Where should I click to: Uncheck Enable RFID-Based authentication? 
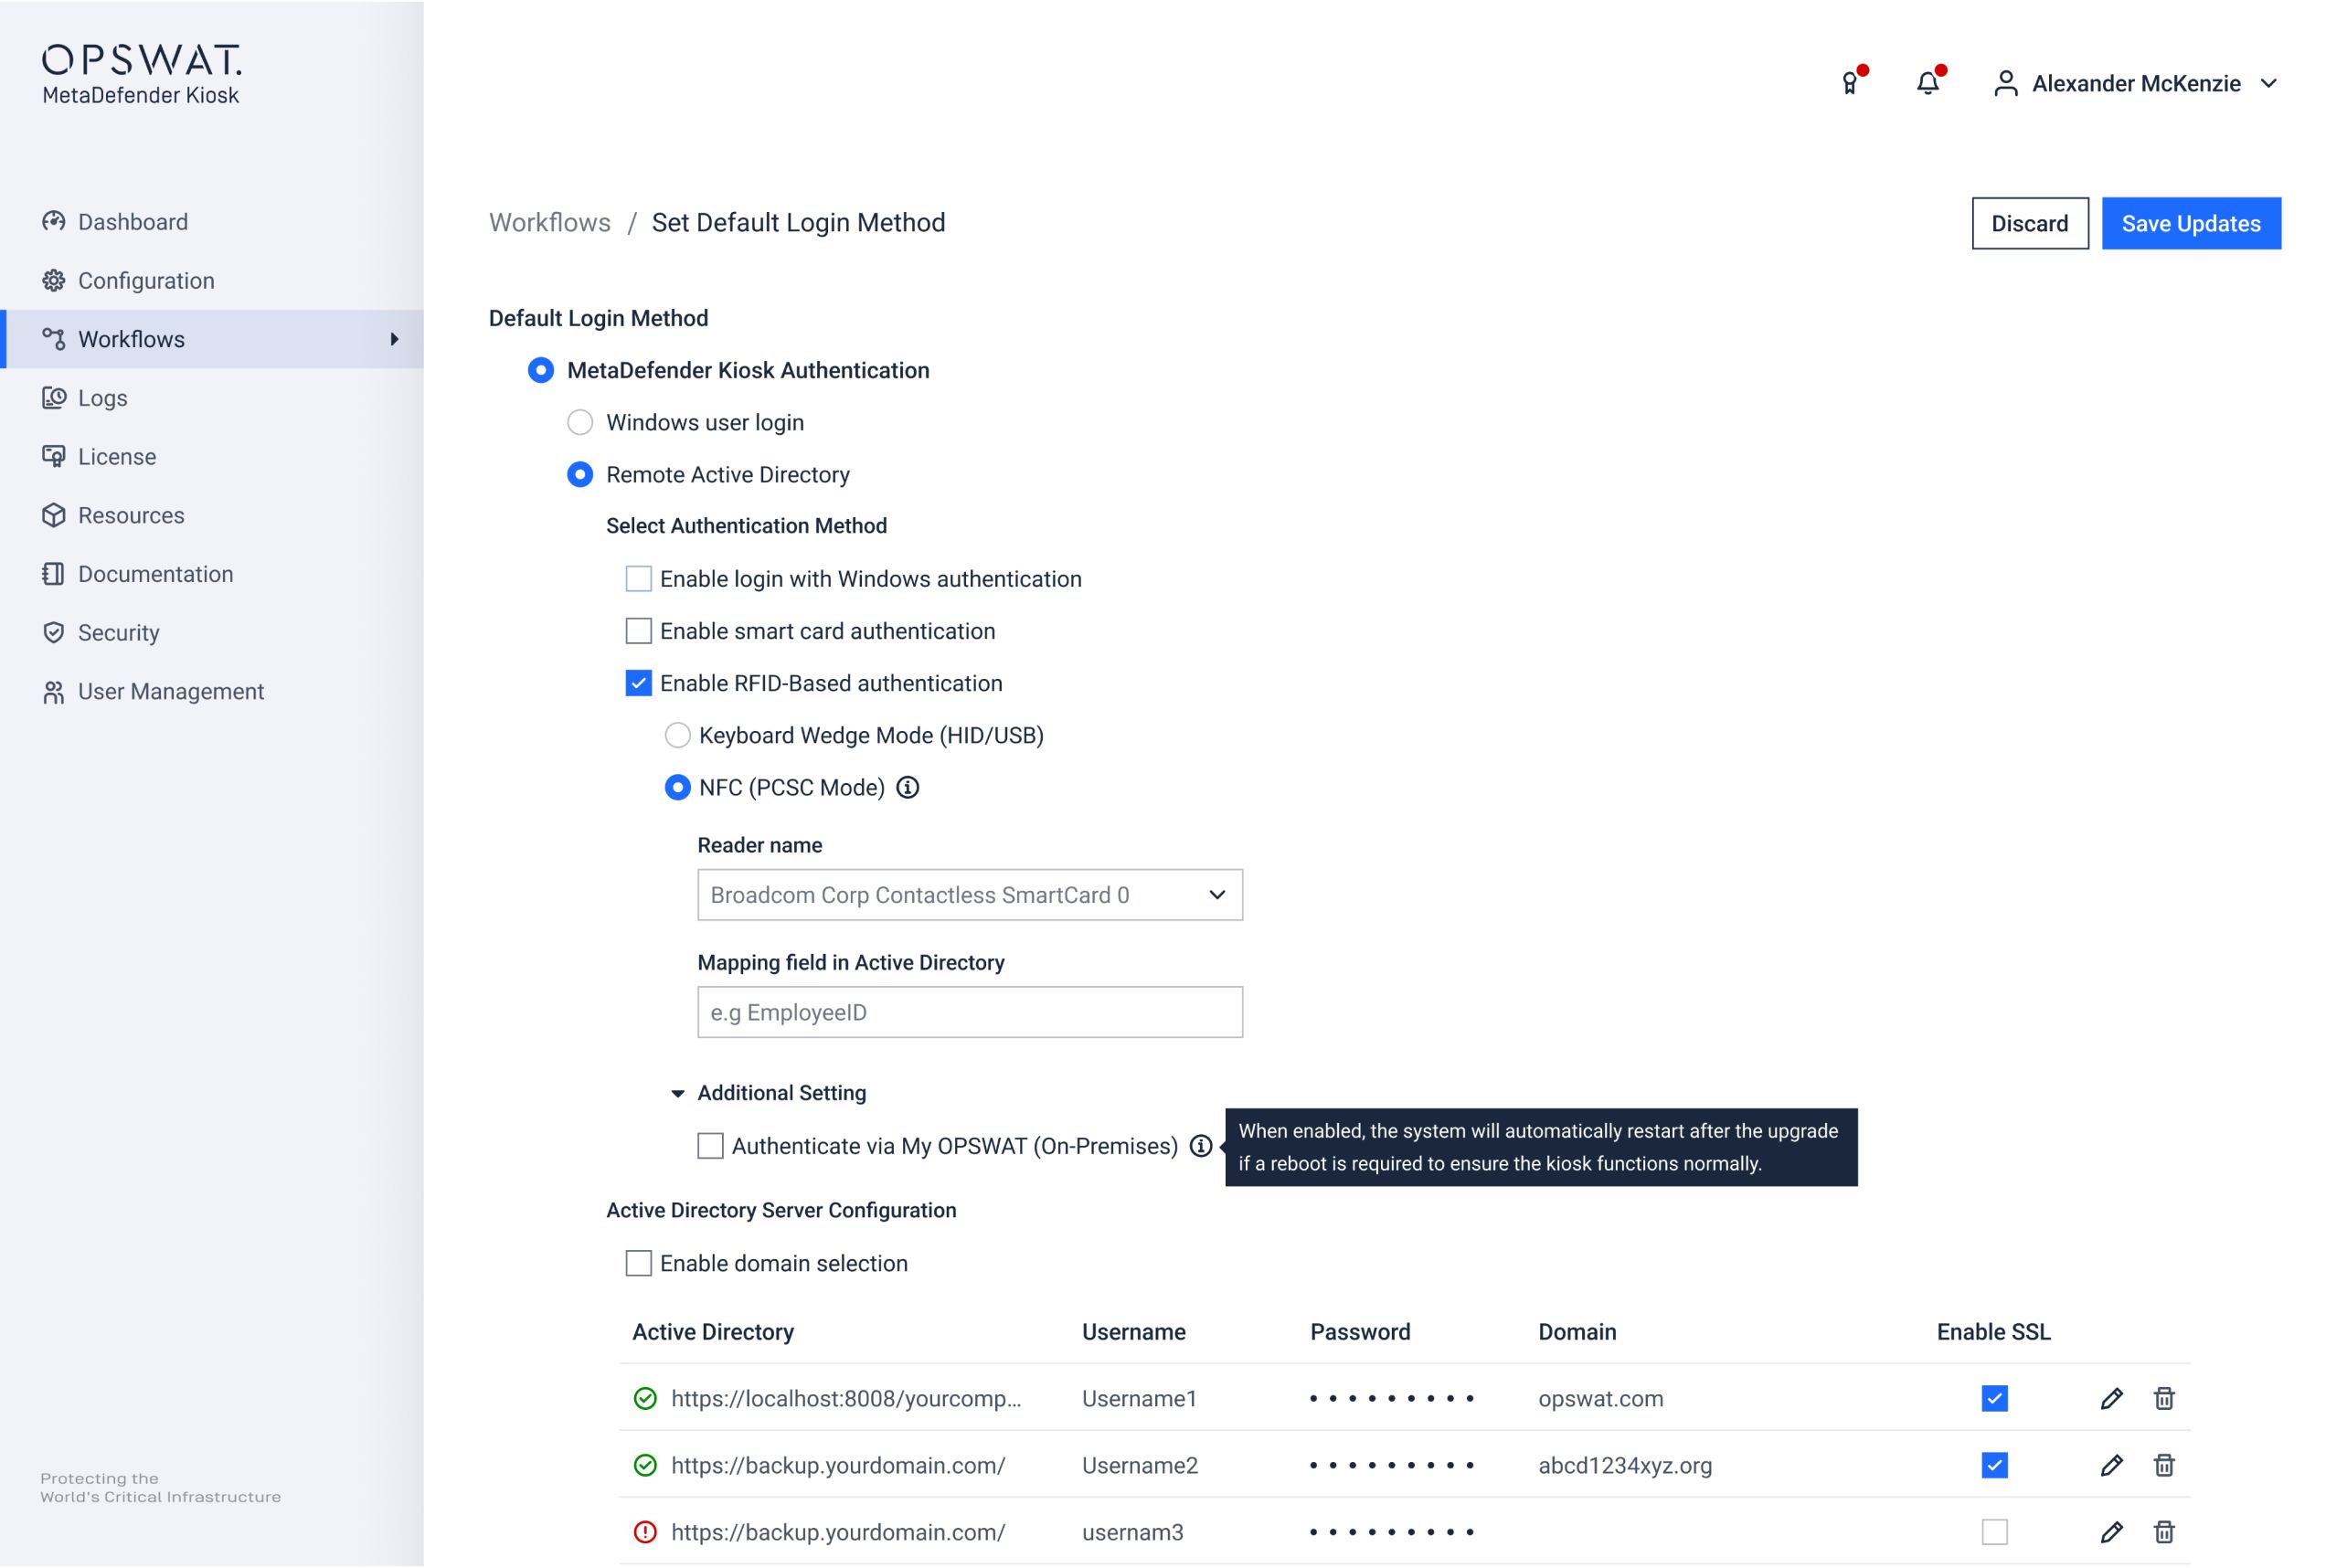pos(638,683)
